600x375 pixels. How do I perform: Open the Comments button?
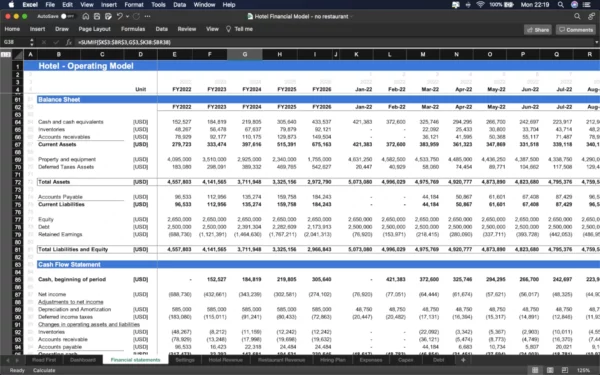(576, 29)
